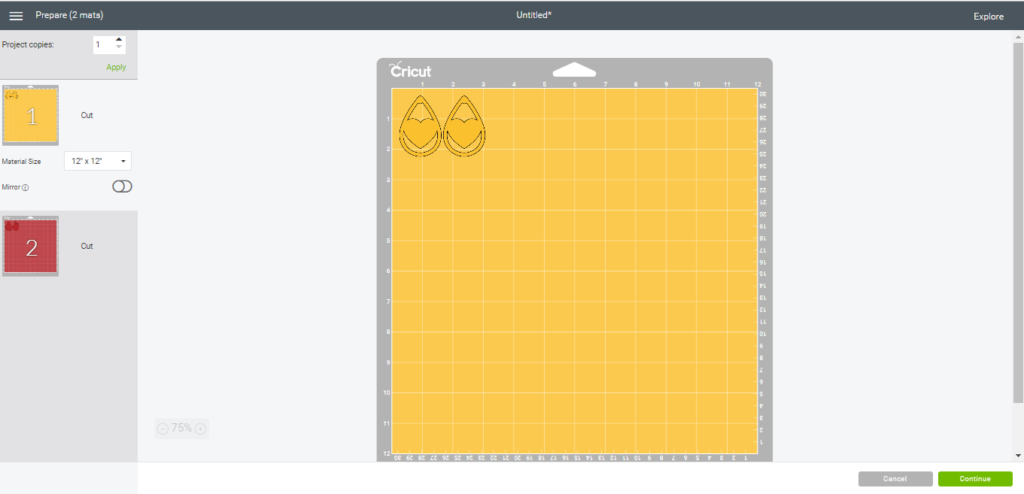Zoom in with the plus icon
The width and height of the screenshot is (1024, 494).
tap(200, 428)
